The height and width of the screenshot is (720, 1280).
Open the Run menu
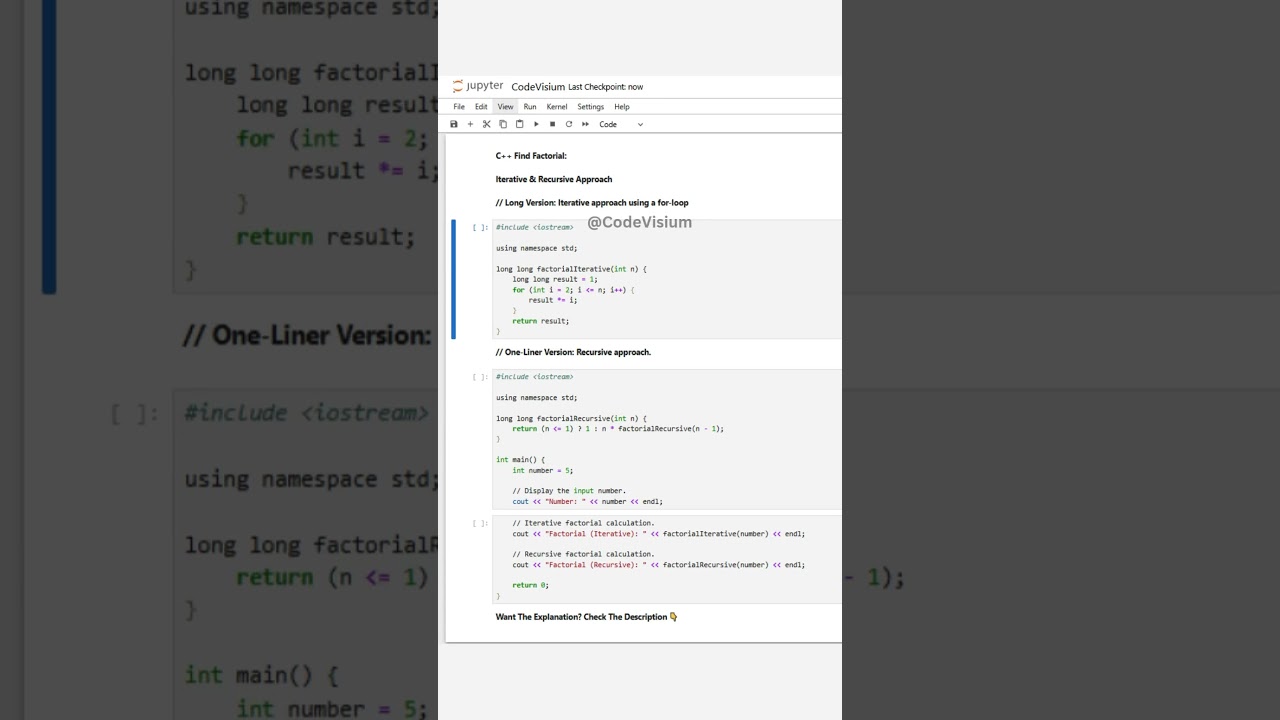click(x=530, y=107)
